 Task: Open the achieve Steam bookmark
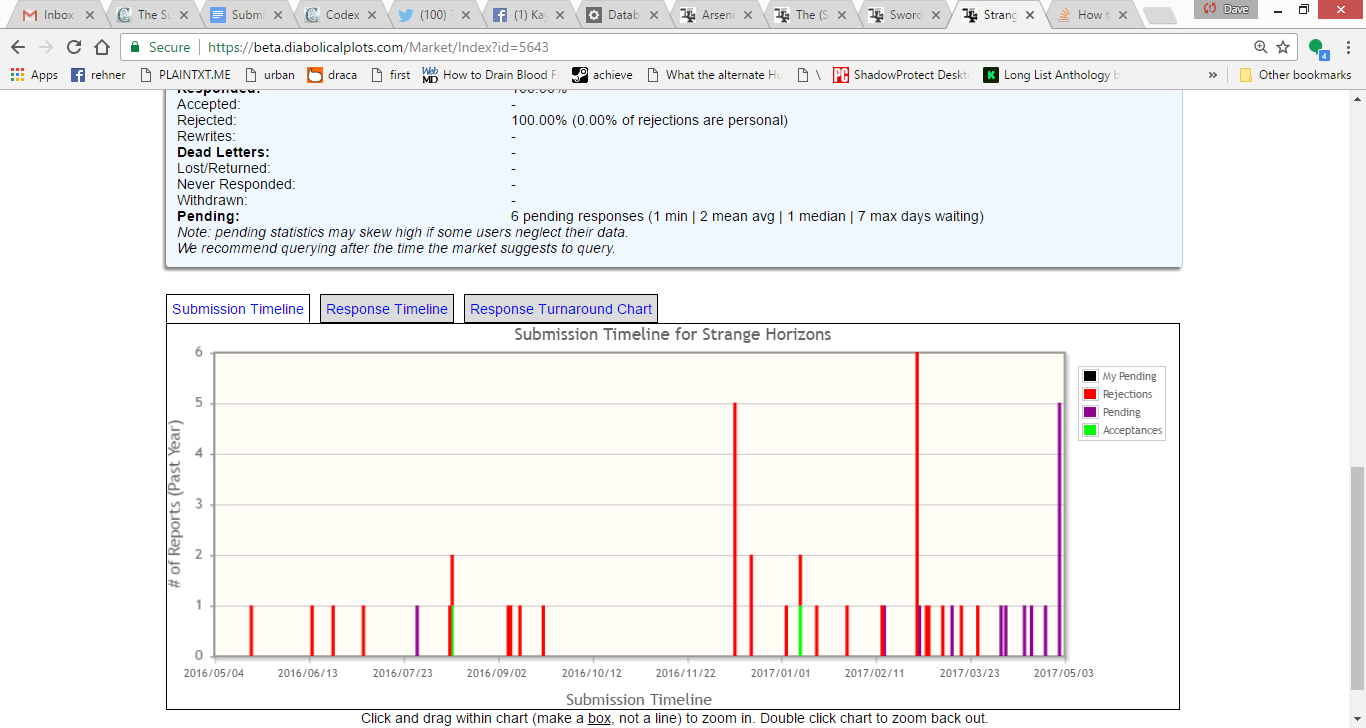[602, 75]
